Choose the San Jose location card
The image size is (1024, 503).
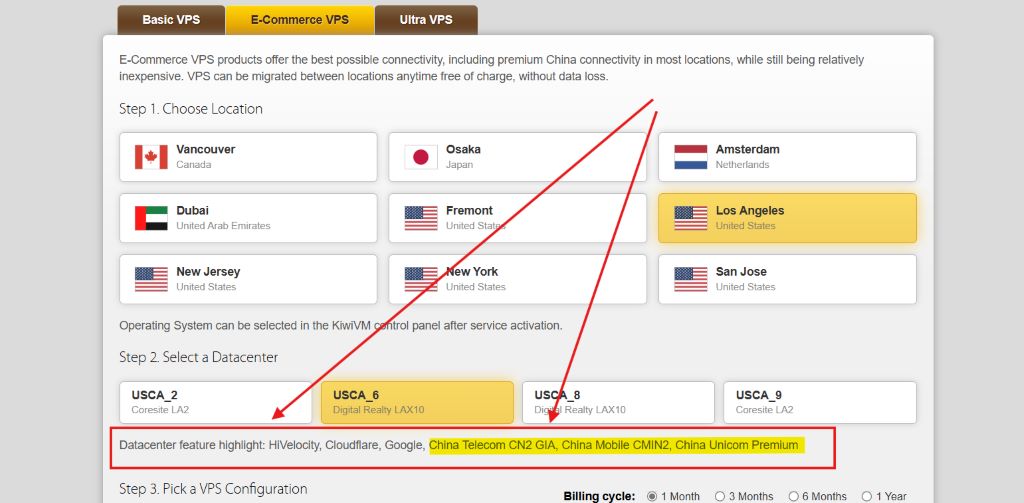787,279
